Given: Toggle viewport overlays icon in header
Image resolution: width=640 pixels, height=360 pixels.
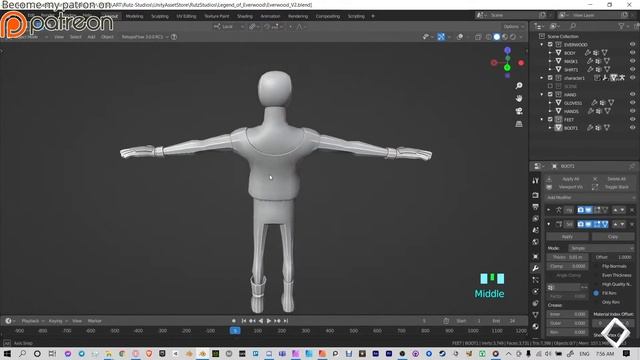Looking at the screenshot, I should click(460, 37).
